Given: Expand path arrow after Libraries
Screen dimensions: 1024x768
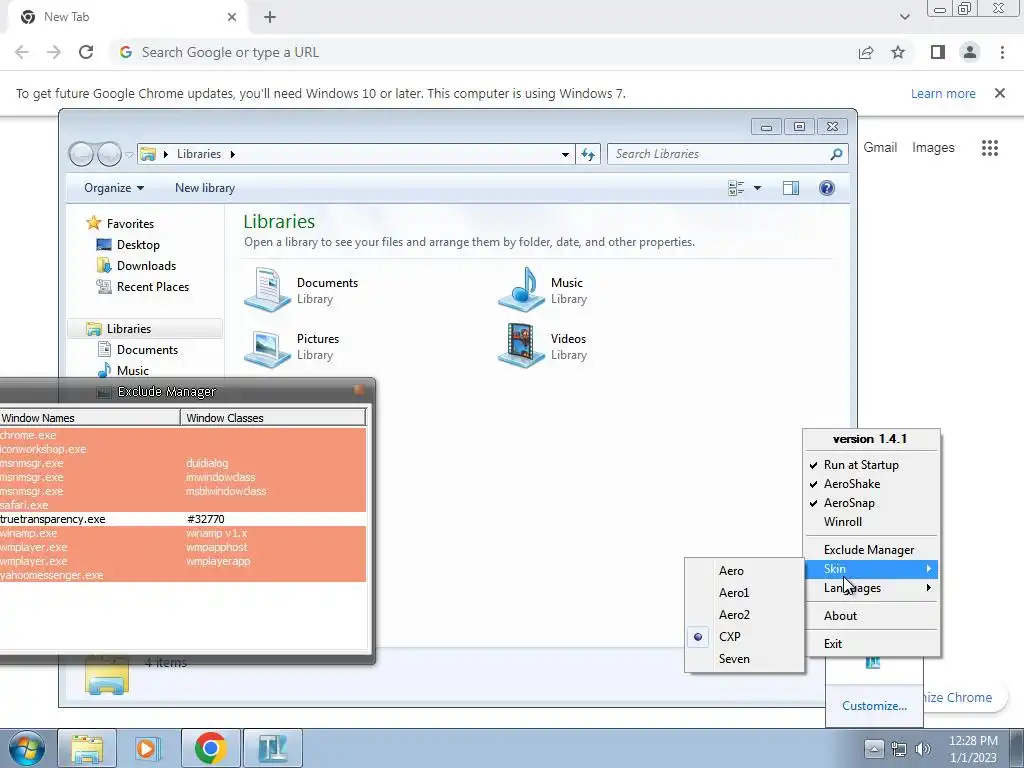Looking at the screenshot, I should click(232, 154).
